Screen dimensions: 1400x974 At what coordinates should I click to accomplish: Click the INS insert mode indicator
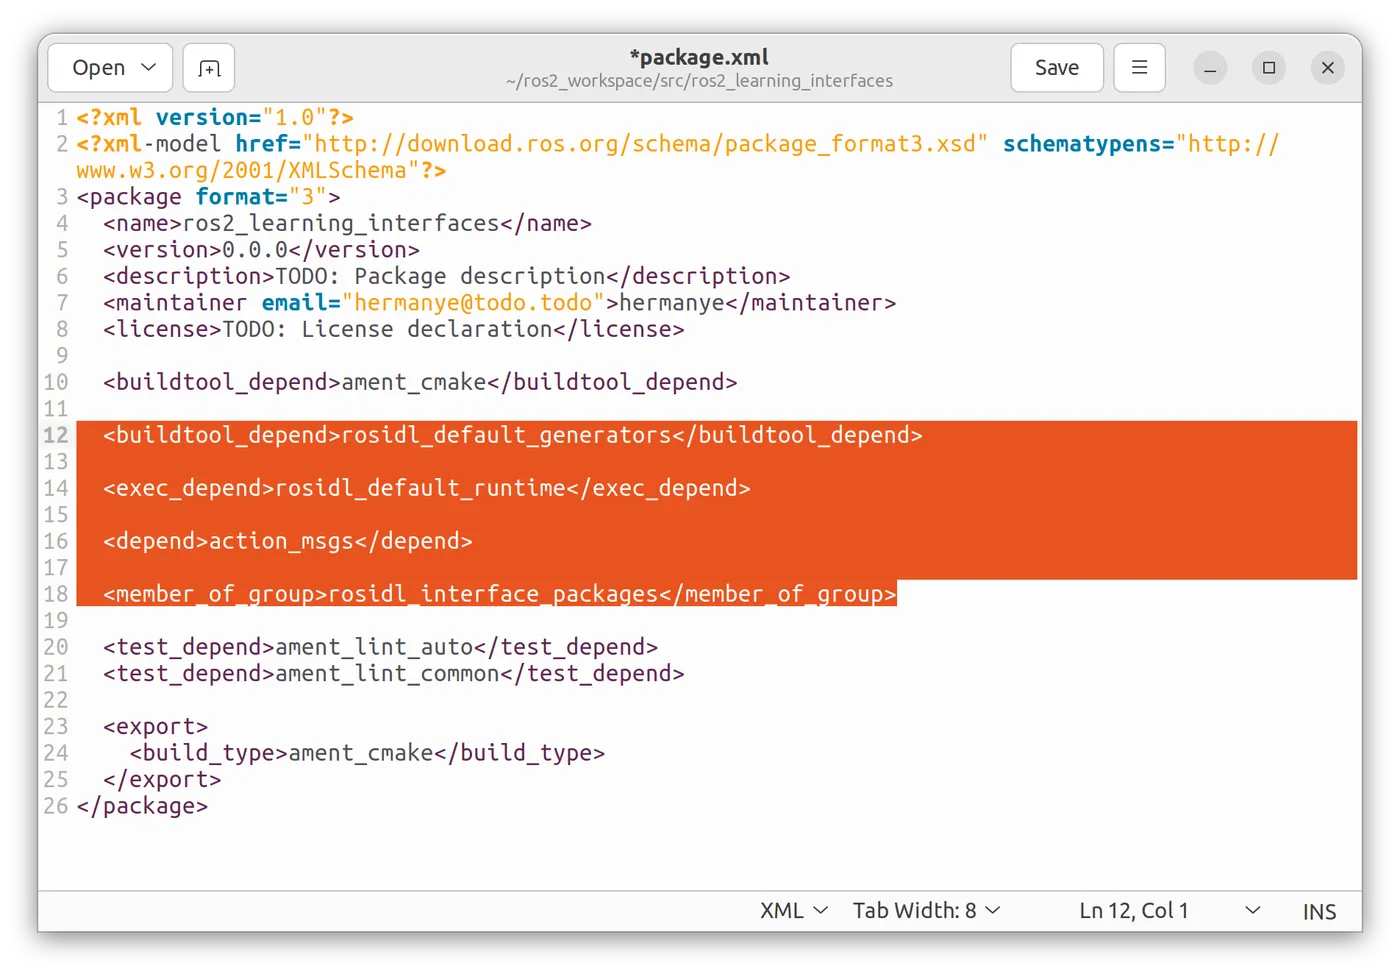1319,912
